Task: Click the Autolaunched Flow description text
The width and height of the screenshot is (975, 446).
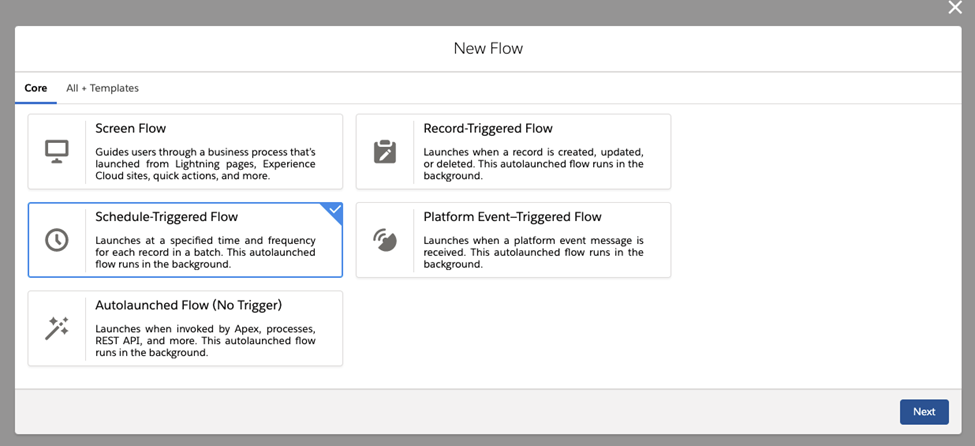Action: pos(205,341)
